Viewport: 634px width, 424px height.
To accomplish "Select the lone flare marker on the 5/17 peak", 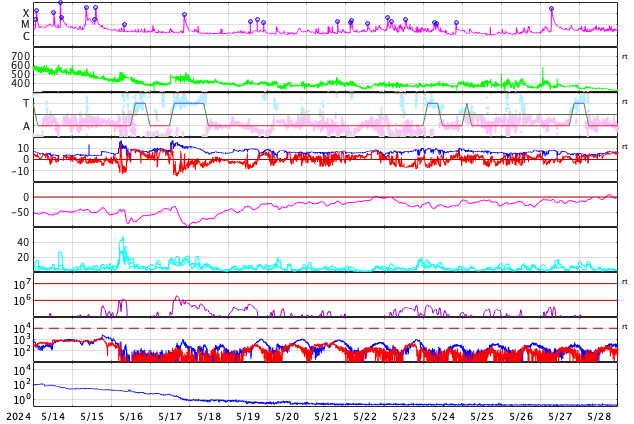I will pos(184,15).
